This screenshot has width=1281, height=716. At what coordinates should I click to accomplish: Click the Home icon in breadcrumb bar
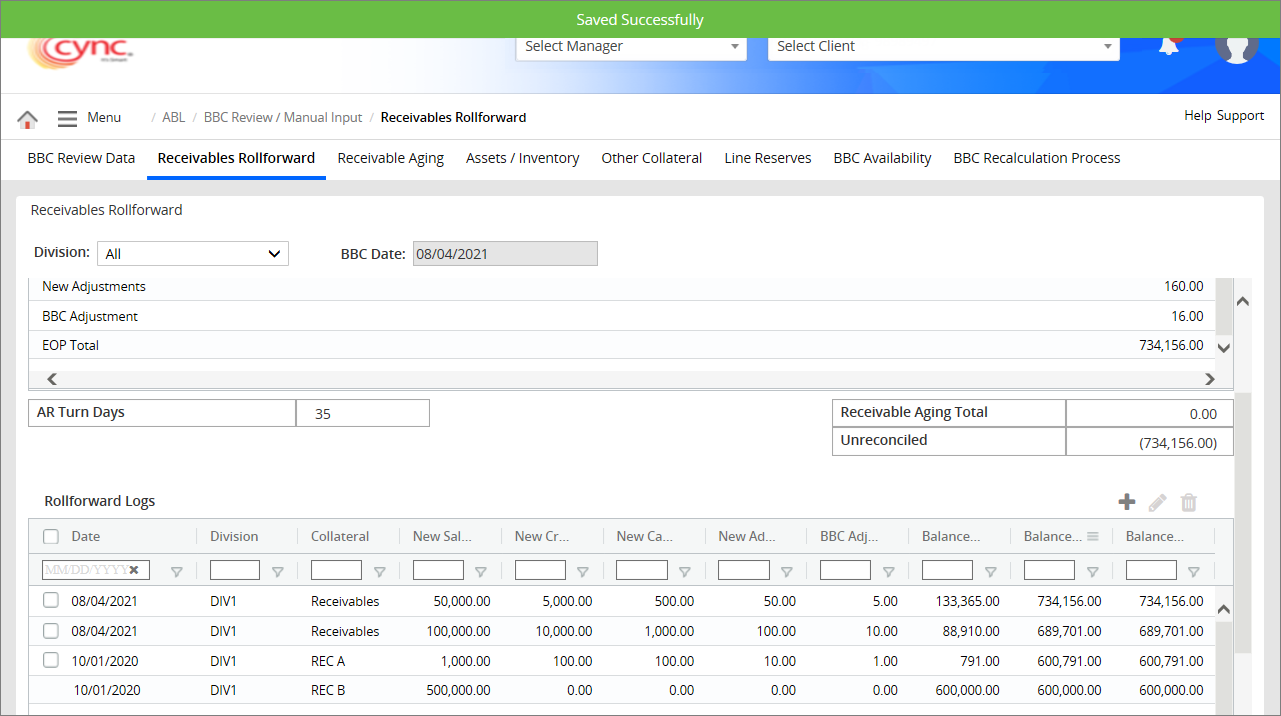tap(28, 119)
